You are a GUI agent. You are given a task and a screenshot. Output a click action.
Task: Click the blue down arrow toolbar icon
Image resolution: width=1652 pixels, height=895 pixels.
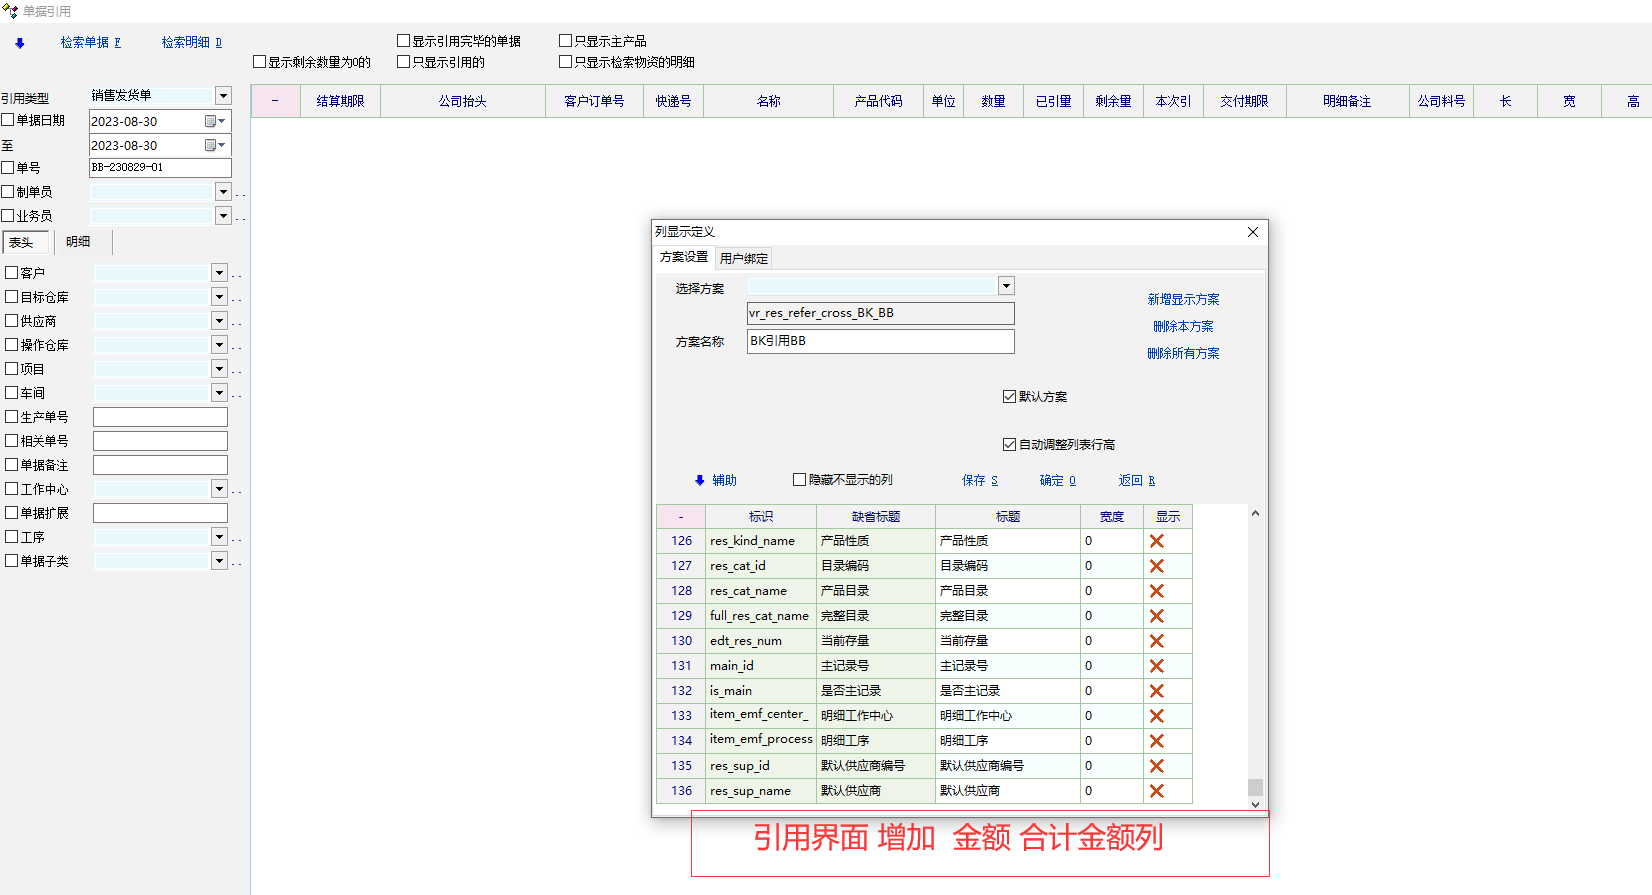coord(20,43)
